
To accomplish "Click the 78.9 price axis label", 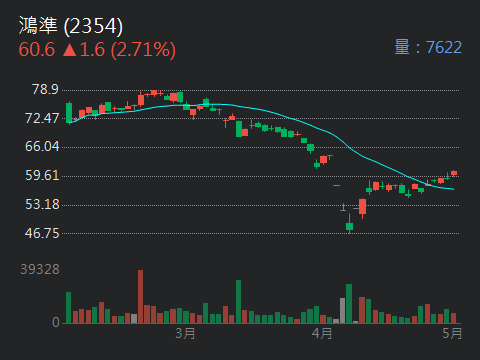I will pyautogui.click(x=45, y=89).
